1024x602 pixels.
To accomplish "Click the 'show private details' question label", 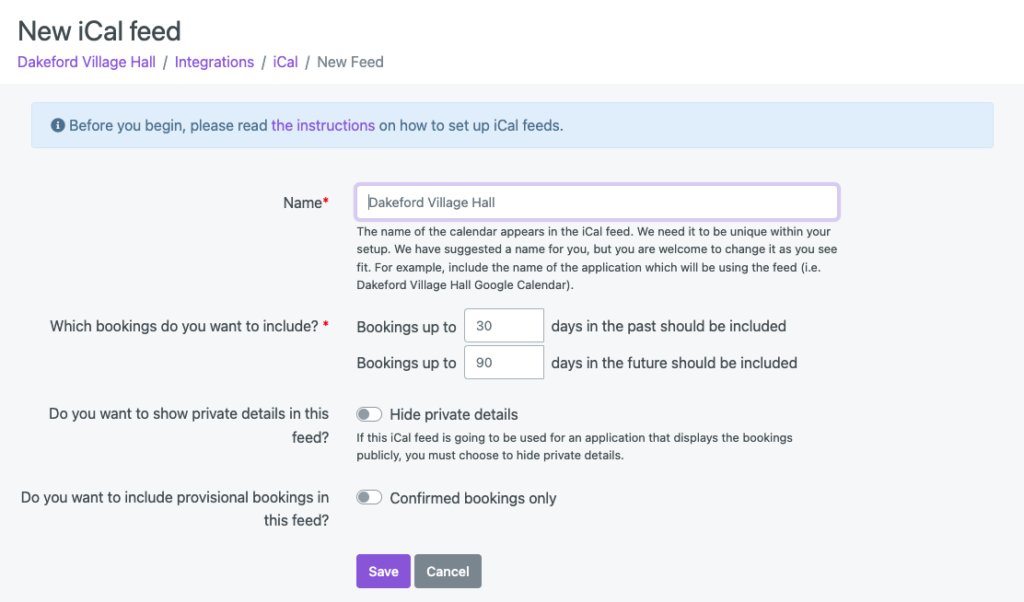I will [189, 425].
